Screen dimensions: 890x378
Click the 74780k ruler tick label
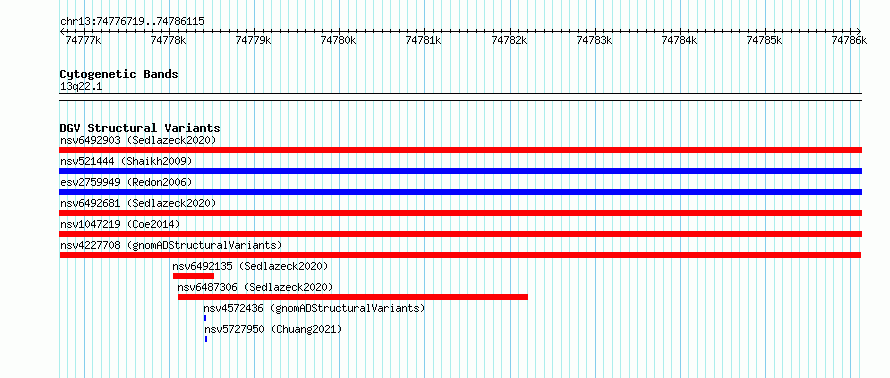(x=339, y=40)
